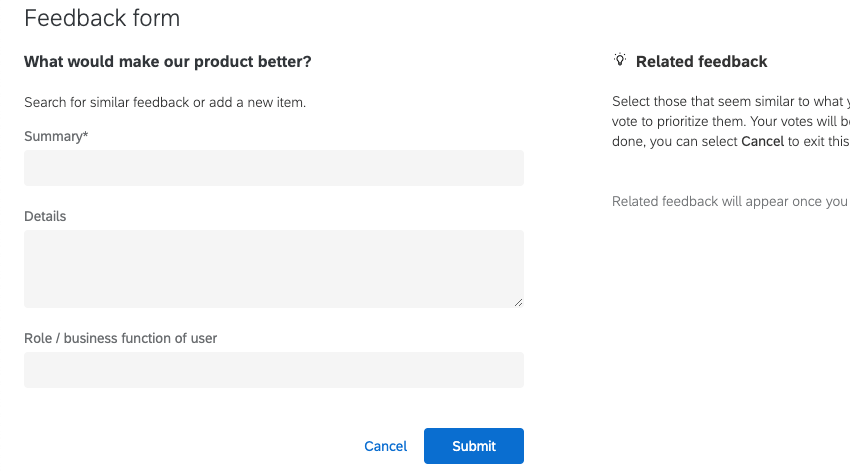Select the Role / business function input

pyautogui.click(x=273, y=370)
